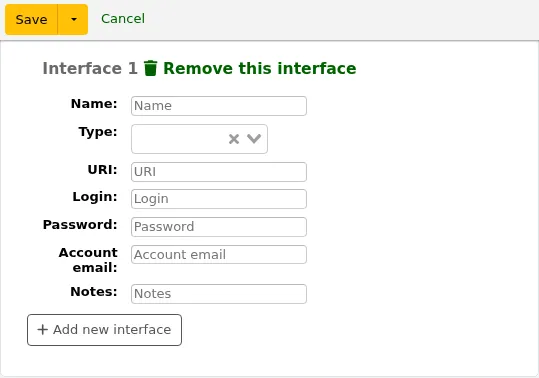Focus the Name input field

219,106
